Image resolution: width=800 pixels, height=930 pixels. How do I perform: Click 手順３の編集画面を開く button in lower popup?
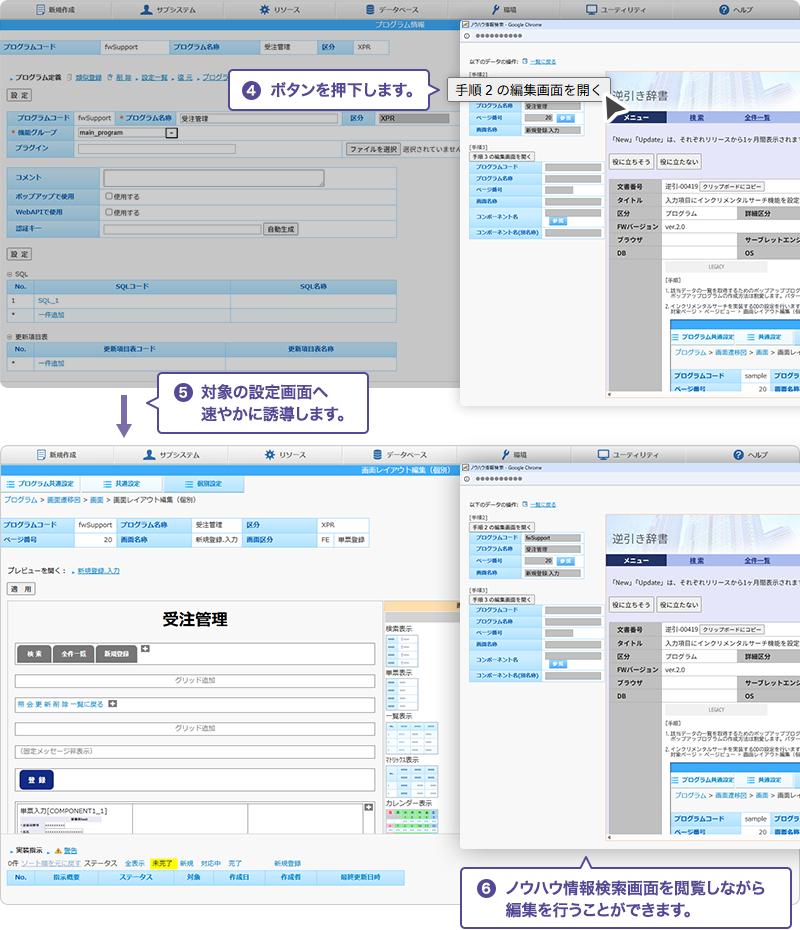click(502, 600)
